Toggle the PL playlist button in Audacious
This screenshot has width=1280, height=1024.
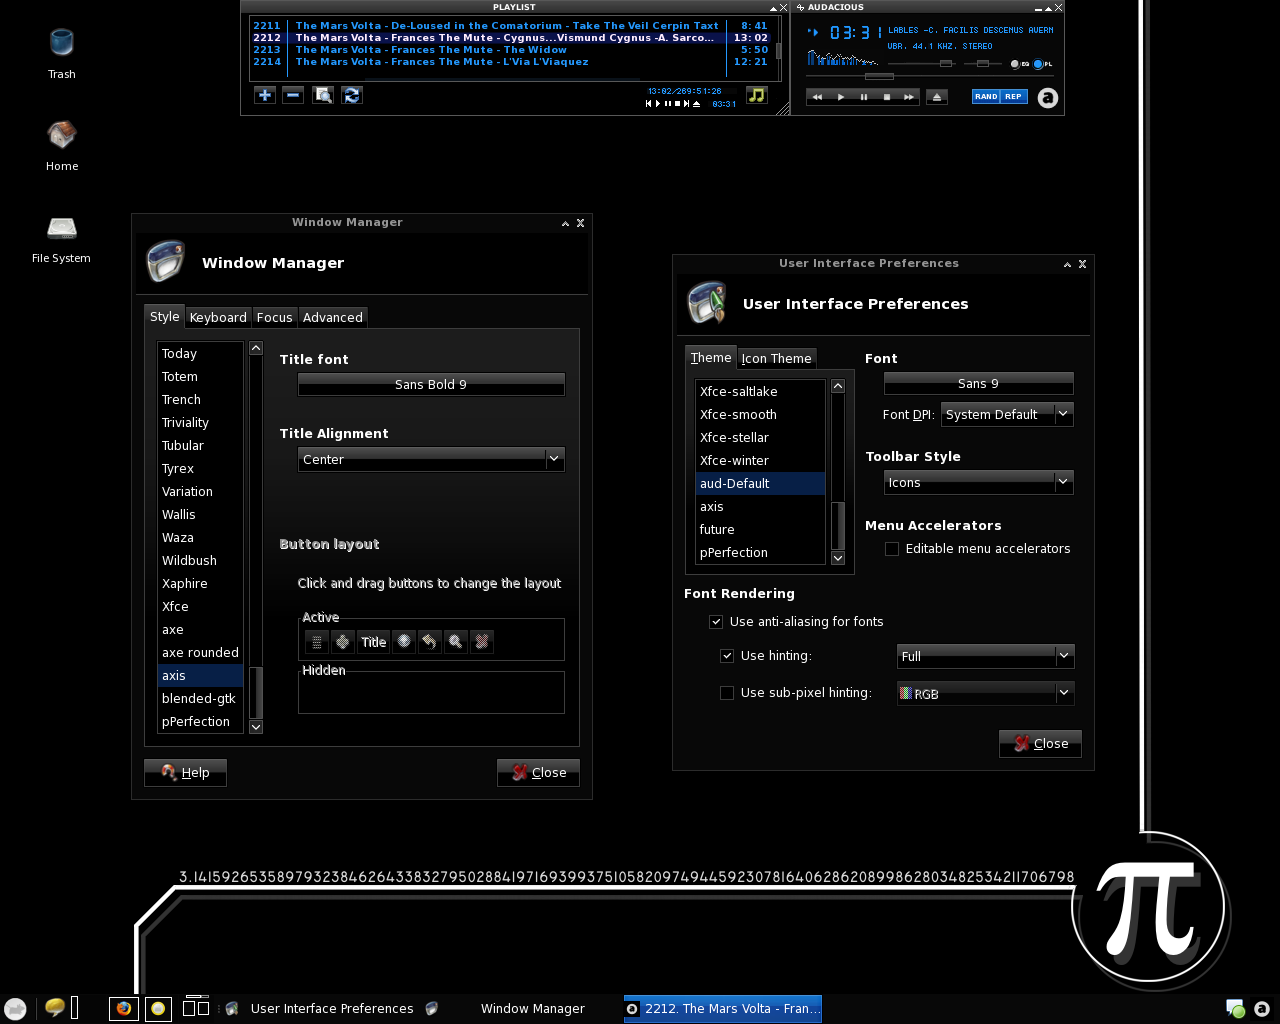point(1043,64)
